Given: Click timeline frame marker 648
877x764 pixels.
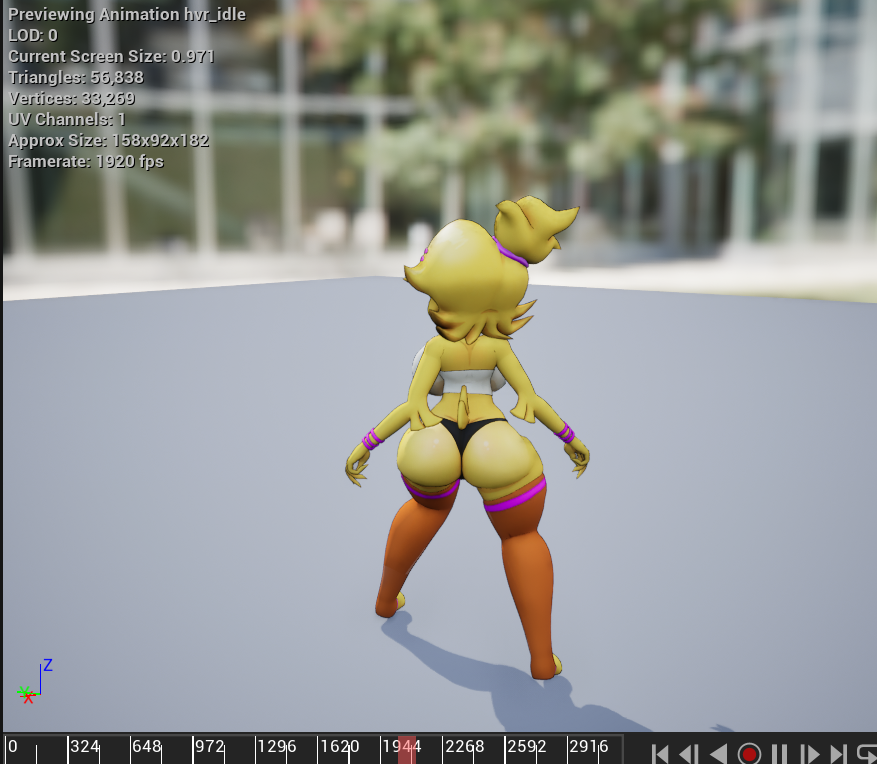Looking at the screenshot, I should coord(147,746).
